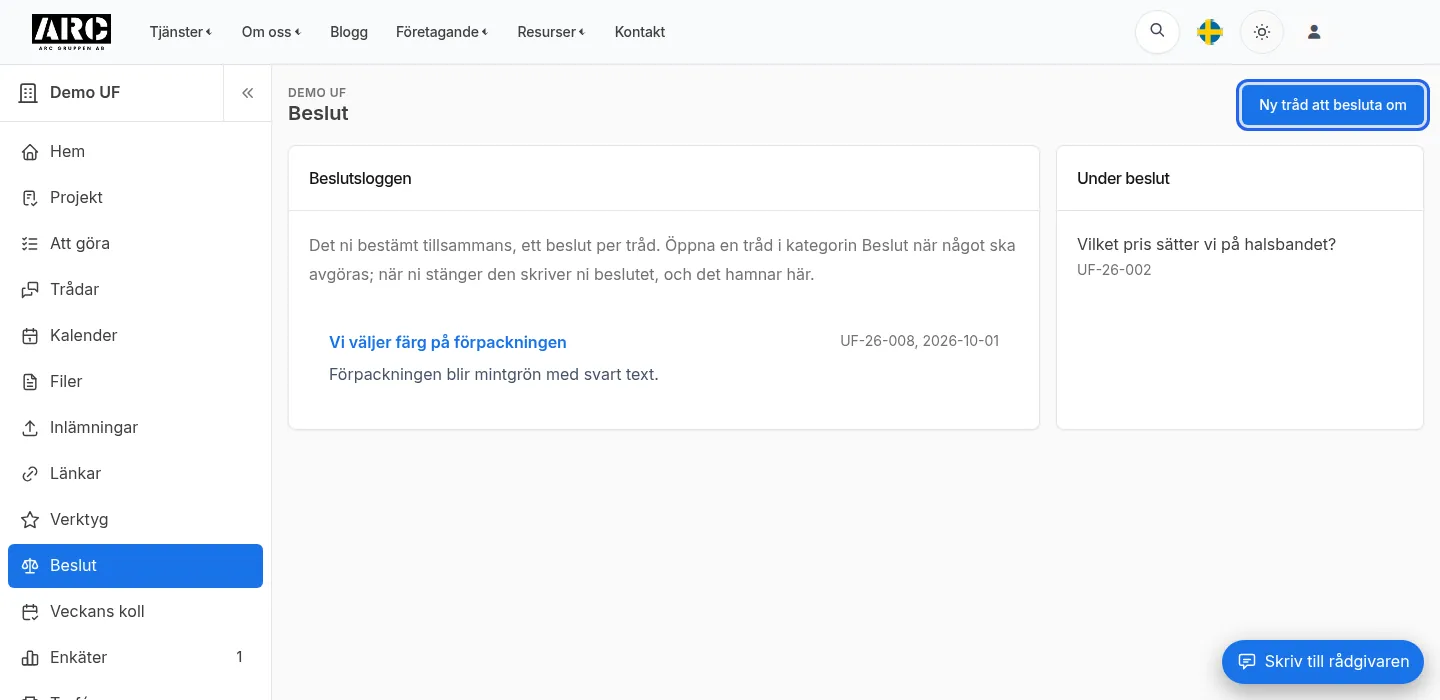Open the Kontakt page
Image resolution: width=1440 pixels, height=700 pixels.
[x=640, y=32]
